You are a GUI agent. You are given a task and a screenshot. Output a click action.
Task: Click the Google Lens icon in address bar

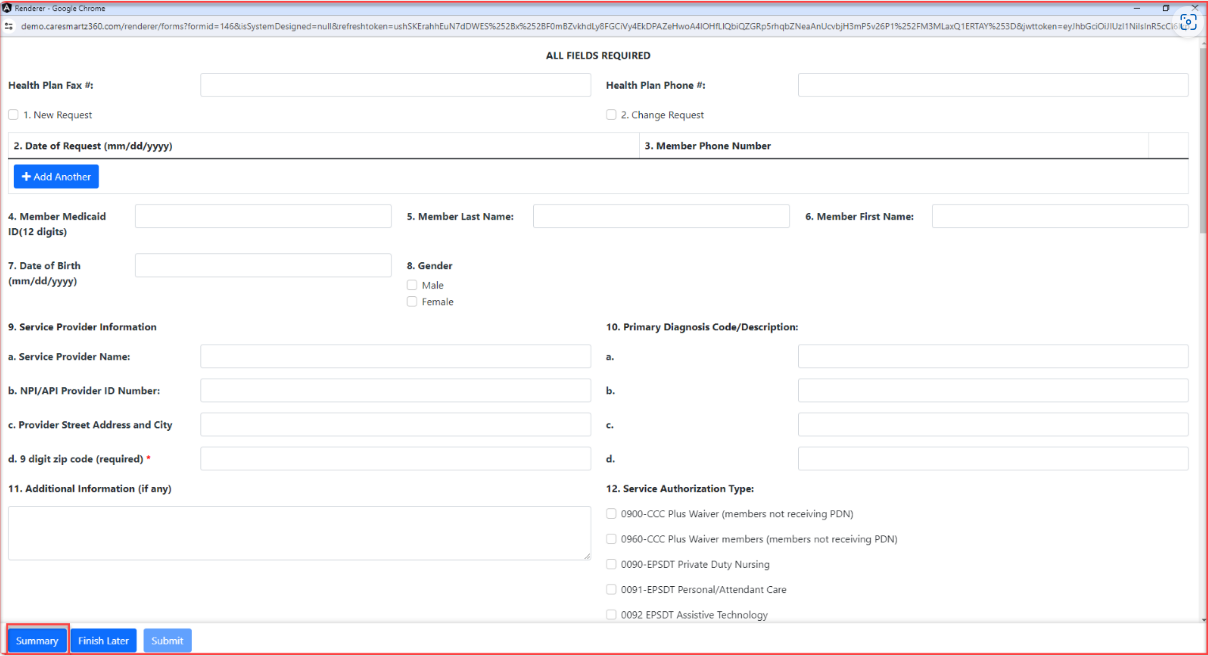tap(1188, 23)
